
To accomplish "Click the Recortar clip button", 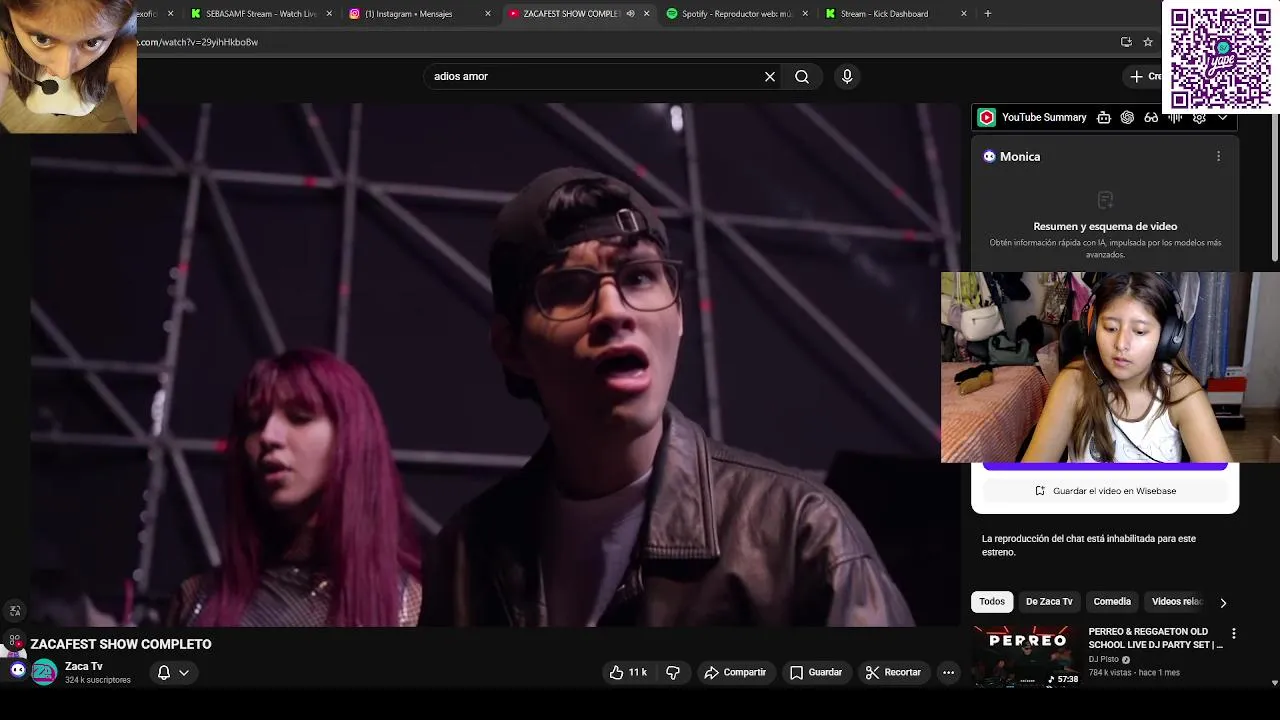I will pos(893,672).
